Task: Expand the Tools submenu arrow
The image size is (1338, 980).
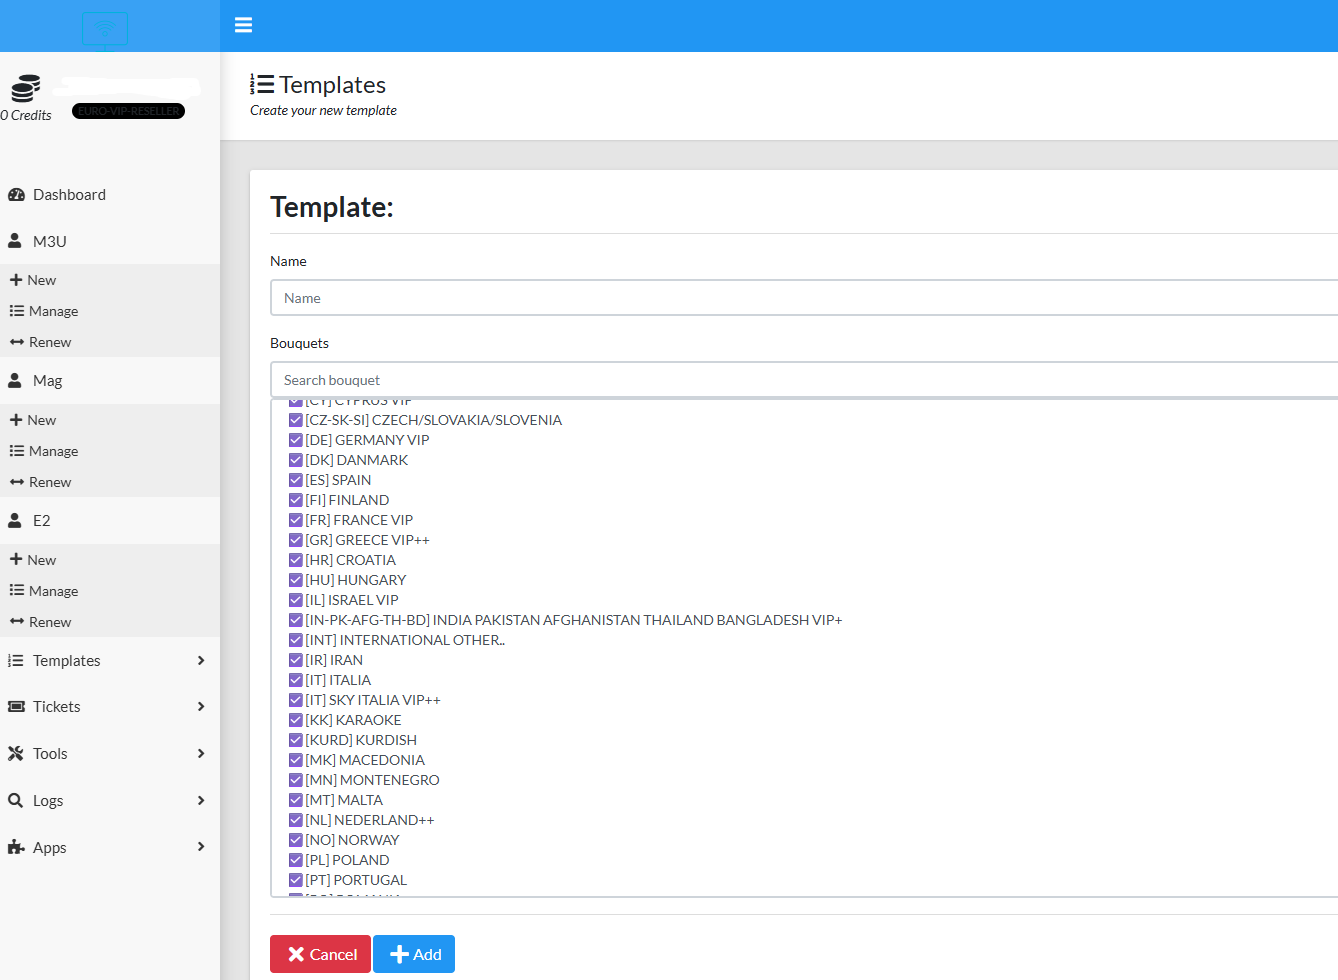Action: click(201, 754)
